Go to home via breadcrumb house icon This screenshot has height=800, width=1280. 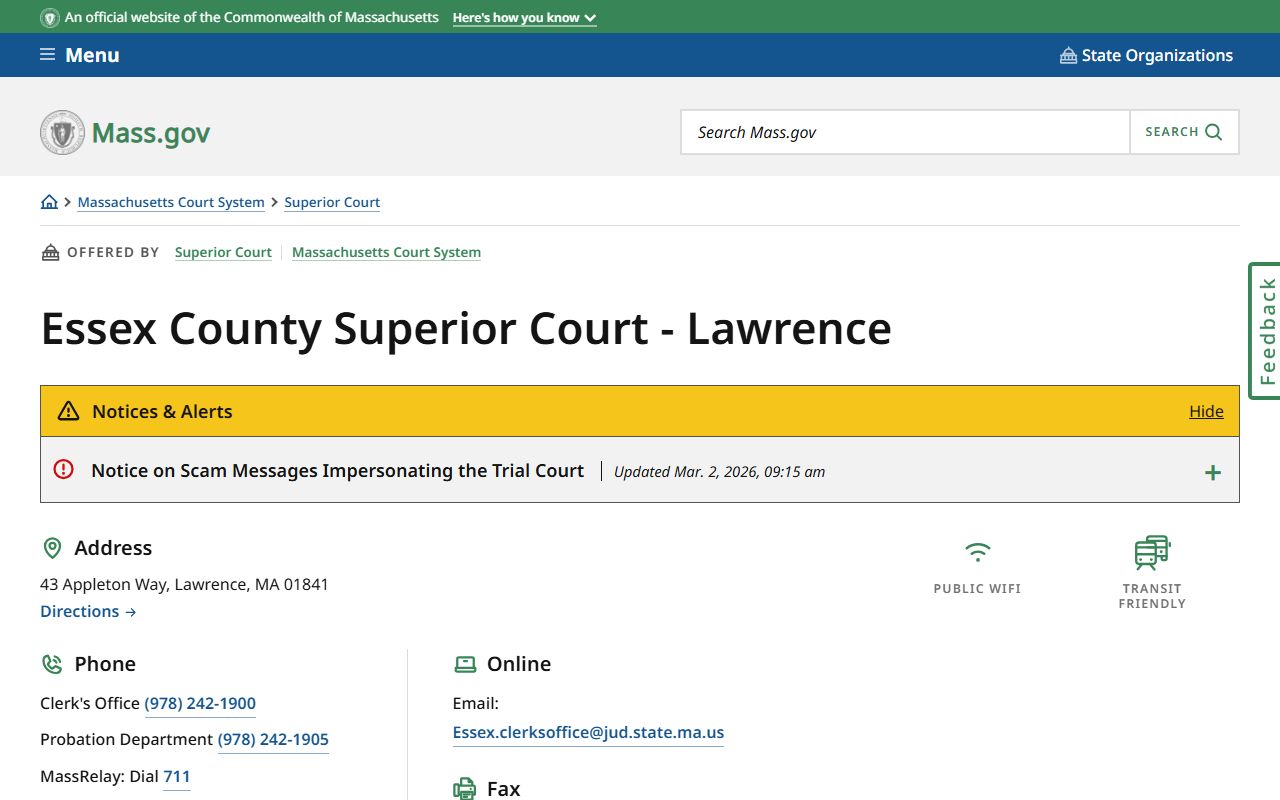[x=49, y=202]
